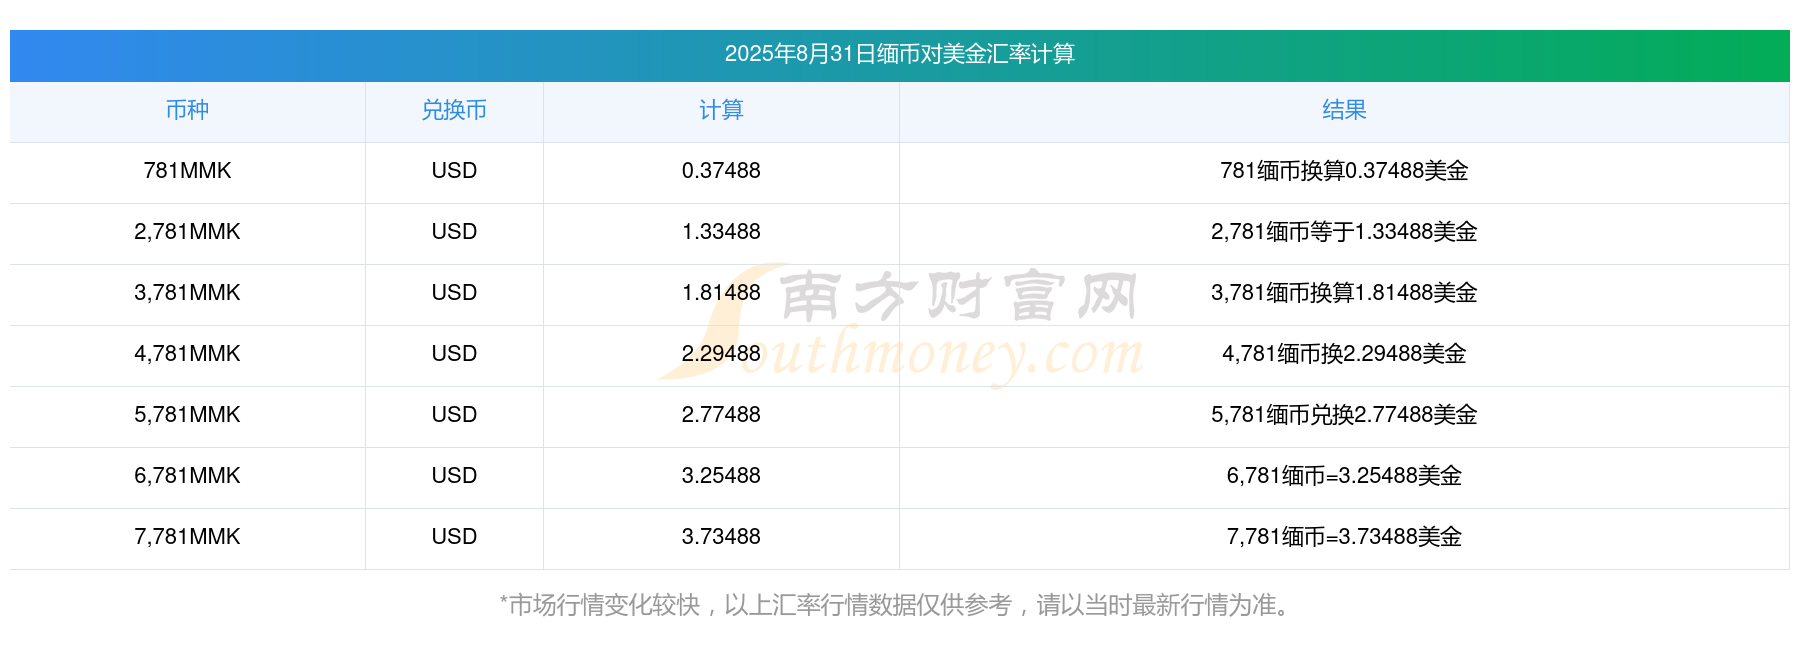Click result 3,781缅币换算1.81488美金

pyautogui.click(x=1344, y=293)
